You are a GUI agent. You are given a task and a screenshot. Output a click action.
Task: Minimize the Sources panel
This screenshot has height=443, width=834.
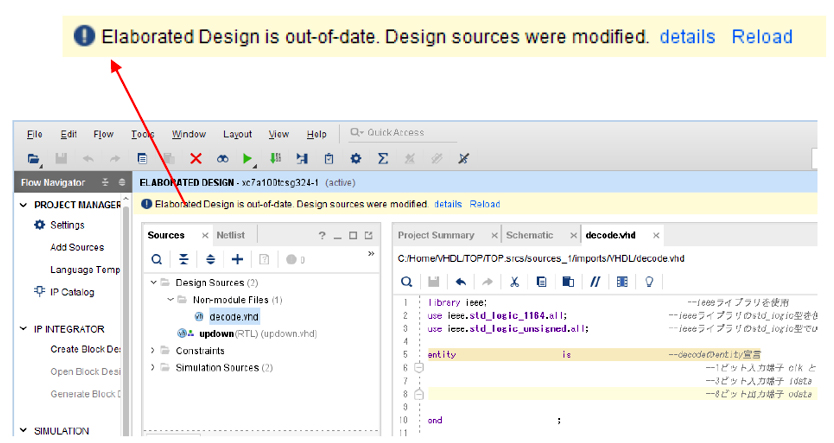click(x=337, y=237)
